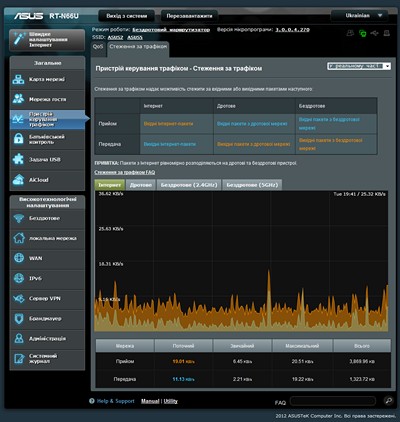The height and width of the screenshot is (422, 400).
Task: Open the AiCloud cloud icon
Action: coord(18,180)
